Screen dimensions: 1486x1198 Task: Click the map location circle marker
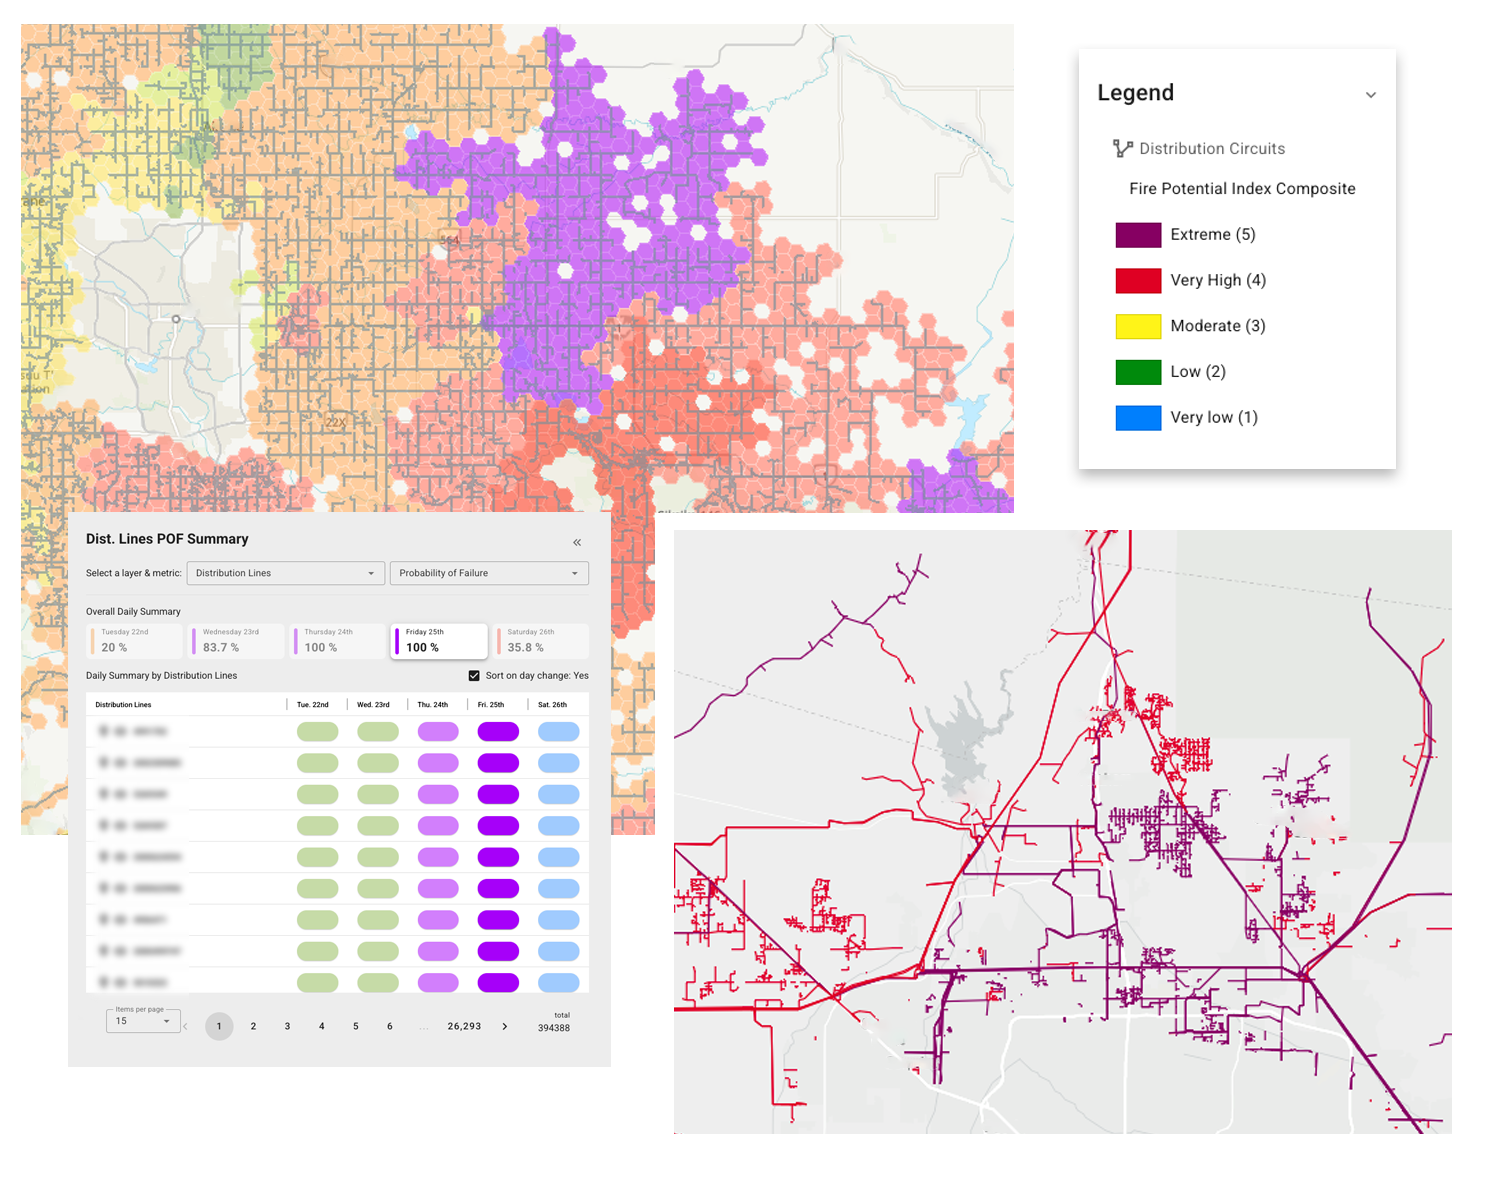pos(176,319)
